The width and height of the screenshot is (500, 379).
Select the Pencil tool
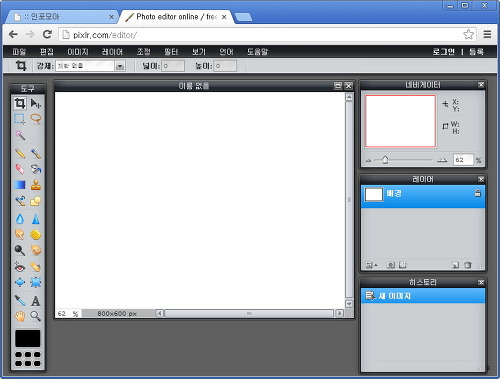point(20,153)
